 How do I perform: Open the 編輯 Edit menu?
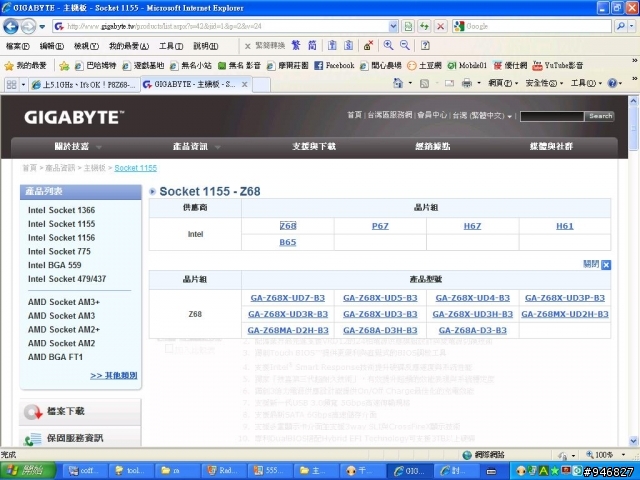pyautogui.click(x=52, y=46)
